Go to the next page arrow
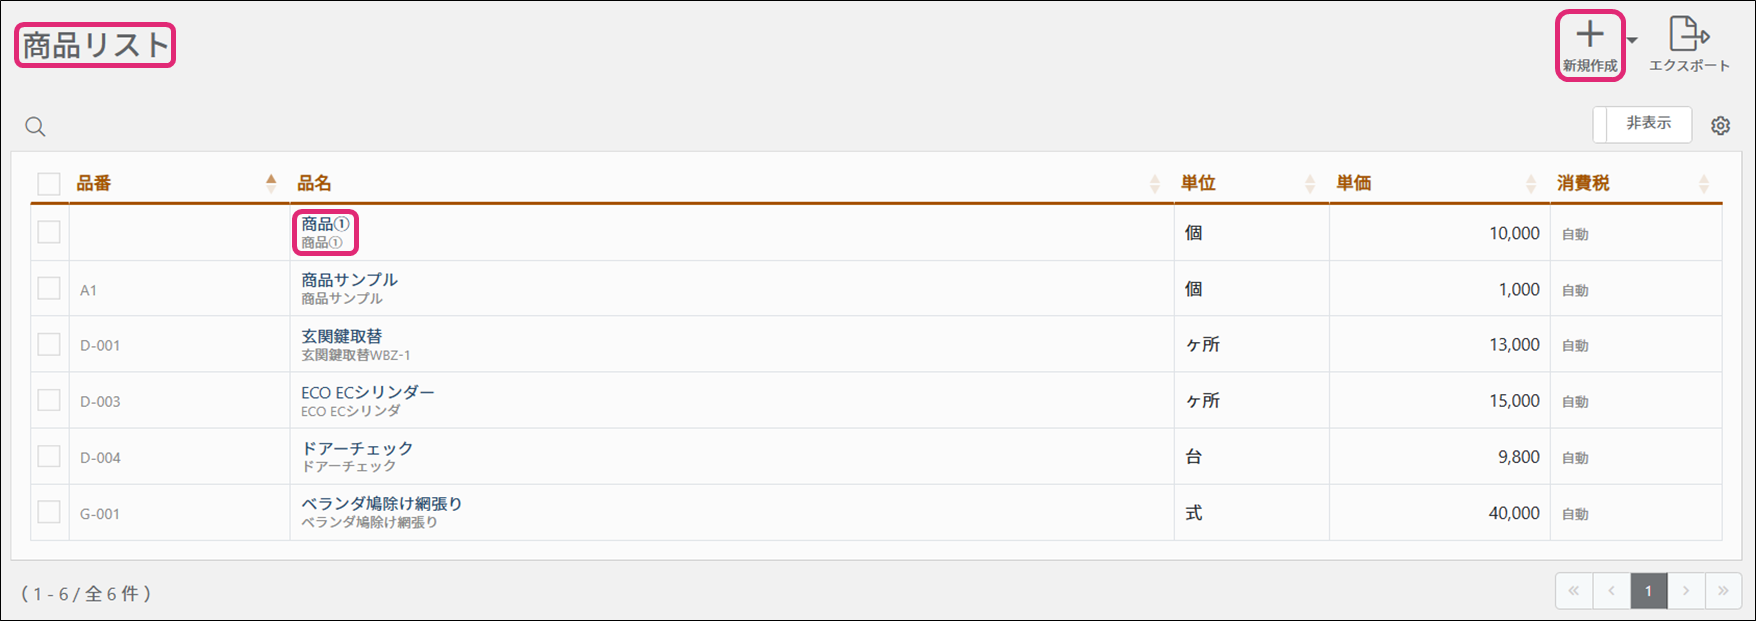Screen dimensions: 1756x621 pos(1686,591)
